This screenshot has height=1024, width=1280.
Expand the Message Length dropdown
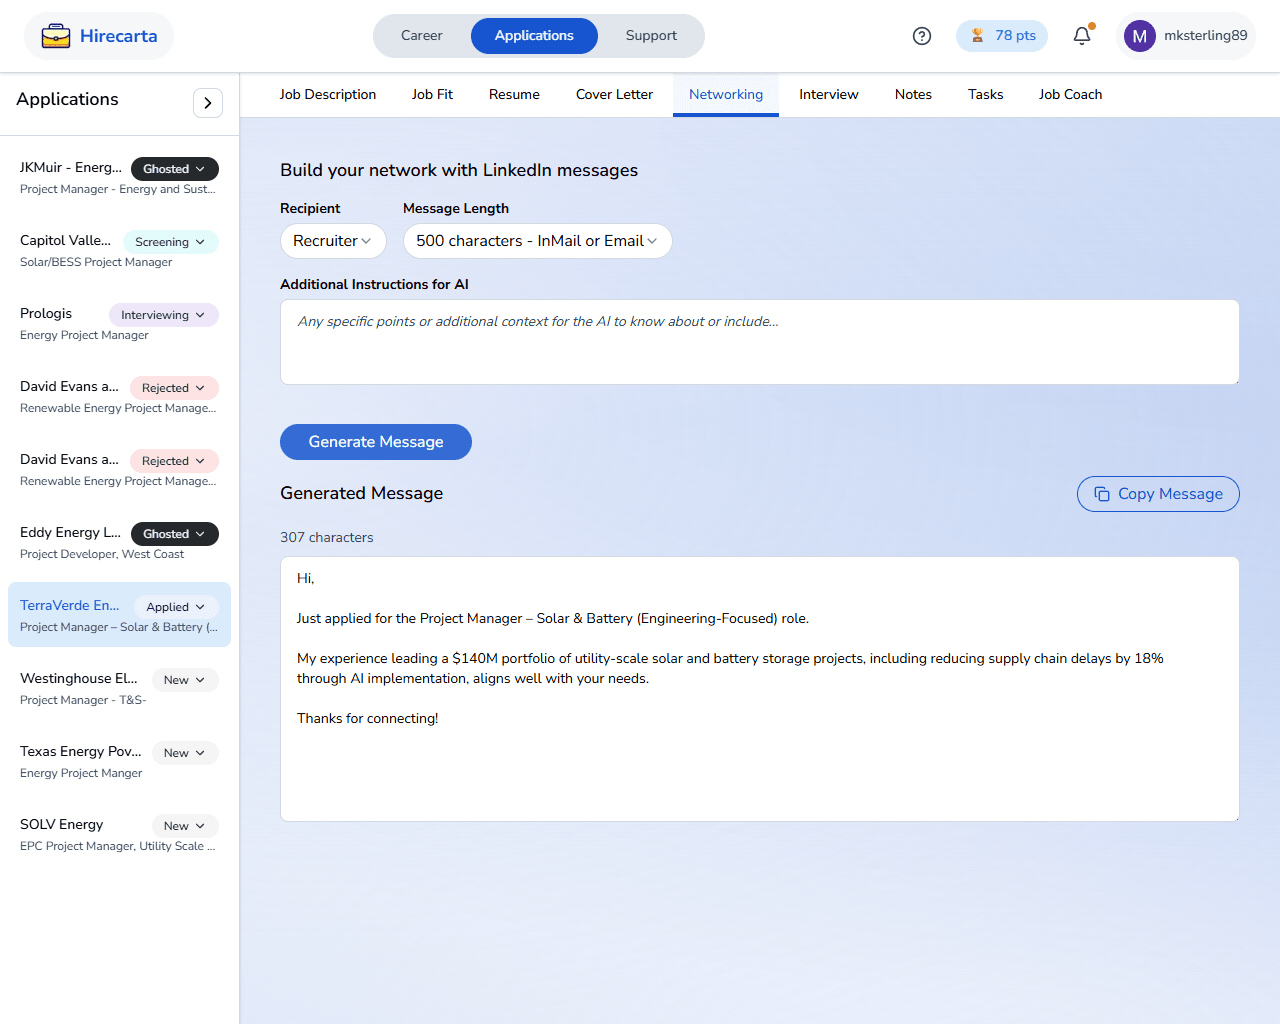click(x=537, y=241)
